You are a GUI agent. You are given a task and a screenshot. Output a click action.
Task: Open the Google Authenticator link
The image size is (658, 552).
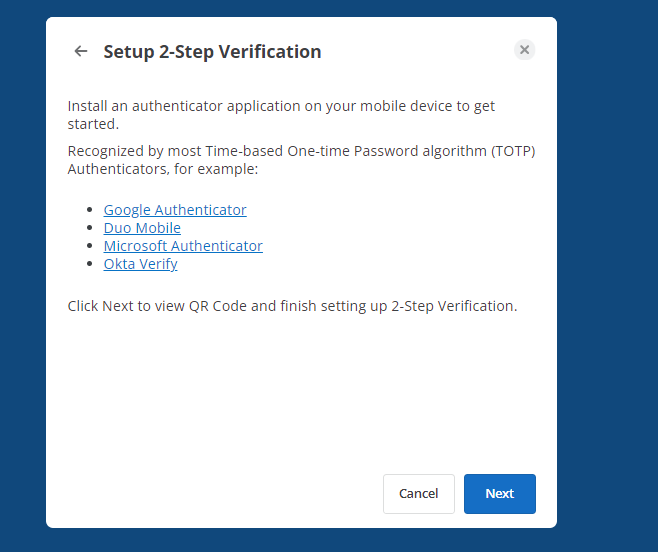click(x=175, y=210)
